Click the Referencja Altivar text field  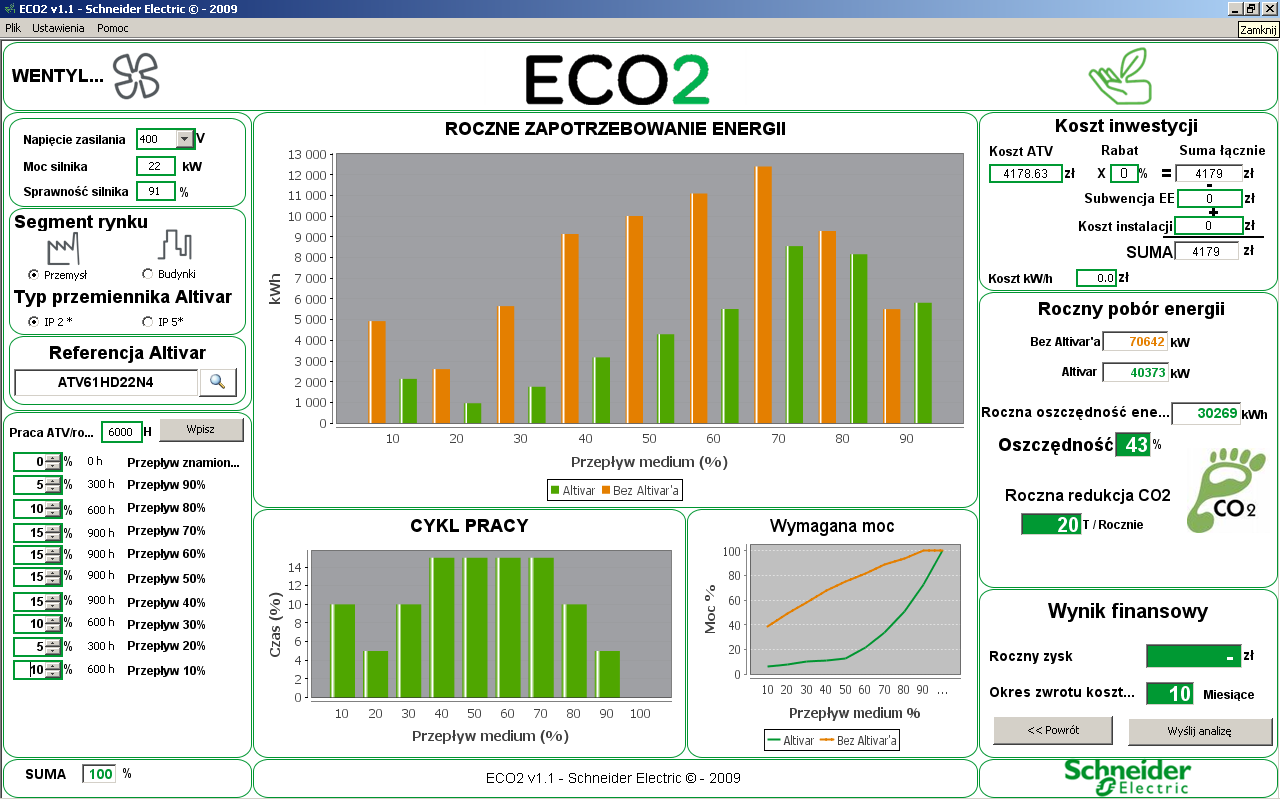106,382
